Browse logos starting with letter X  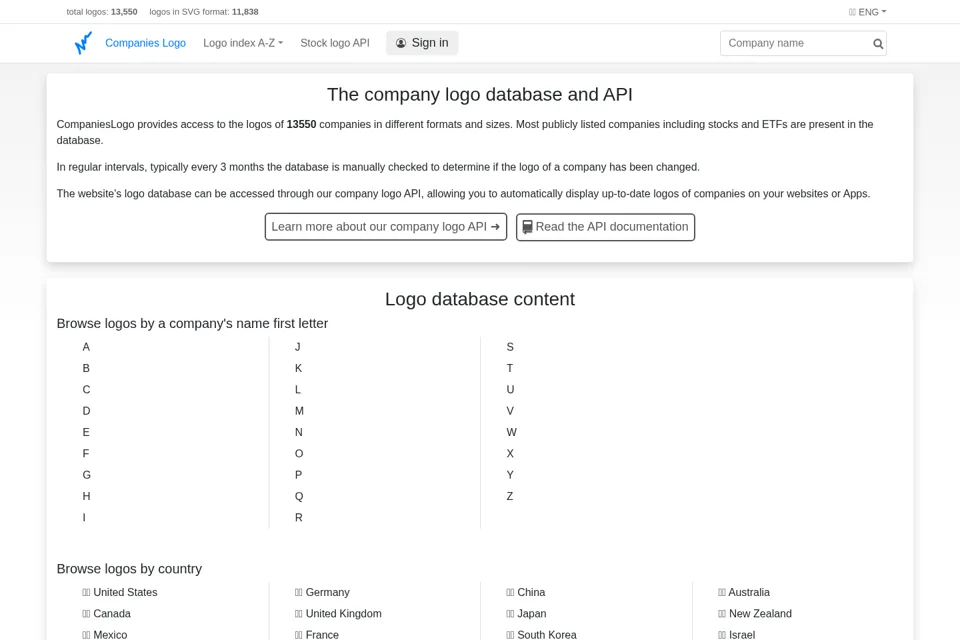click(x=510, y=454)
